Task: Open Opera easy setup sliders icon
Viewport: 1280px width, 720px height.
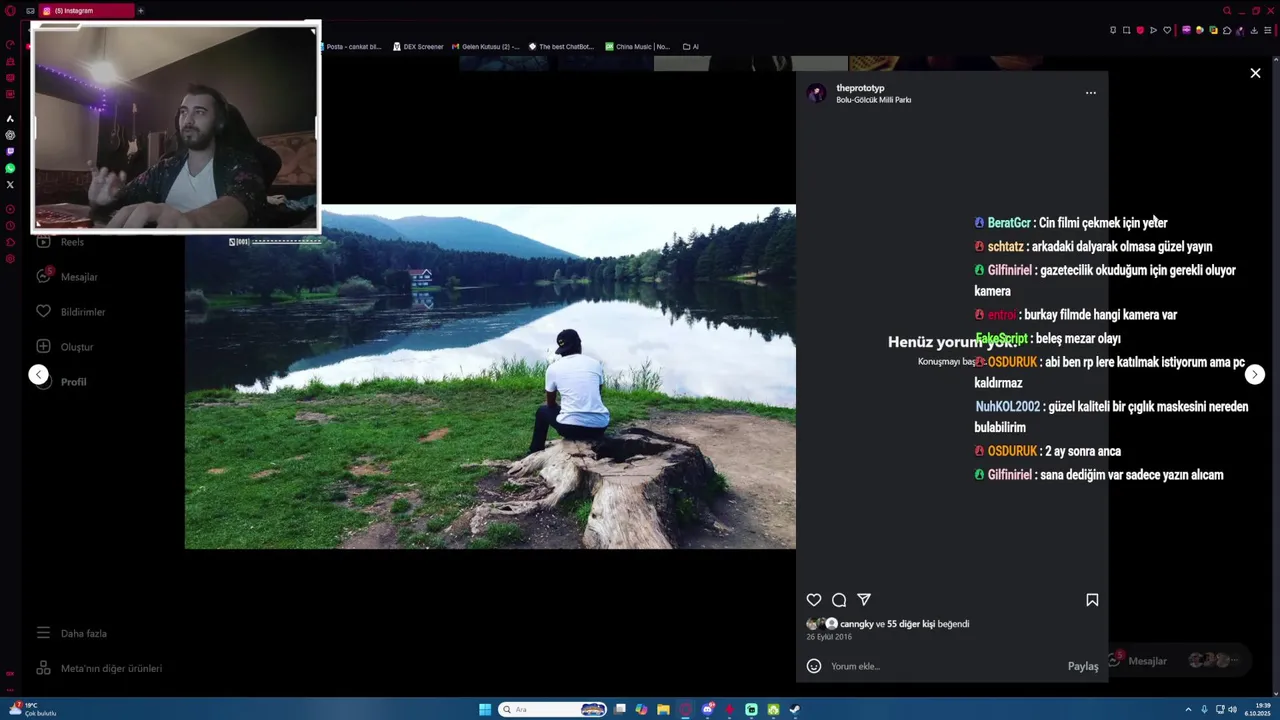Action: click(1268, 30)
